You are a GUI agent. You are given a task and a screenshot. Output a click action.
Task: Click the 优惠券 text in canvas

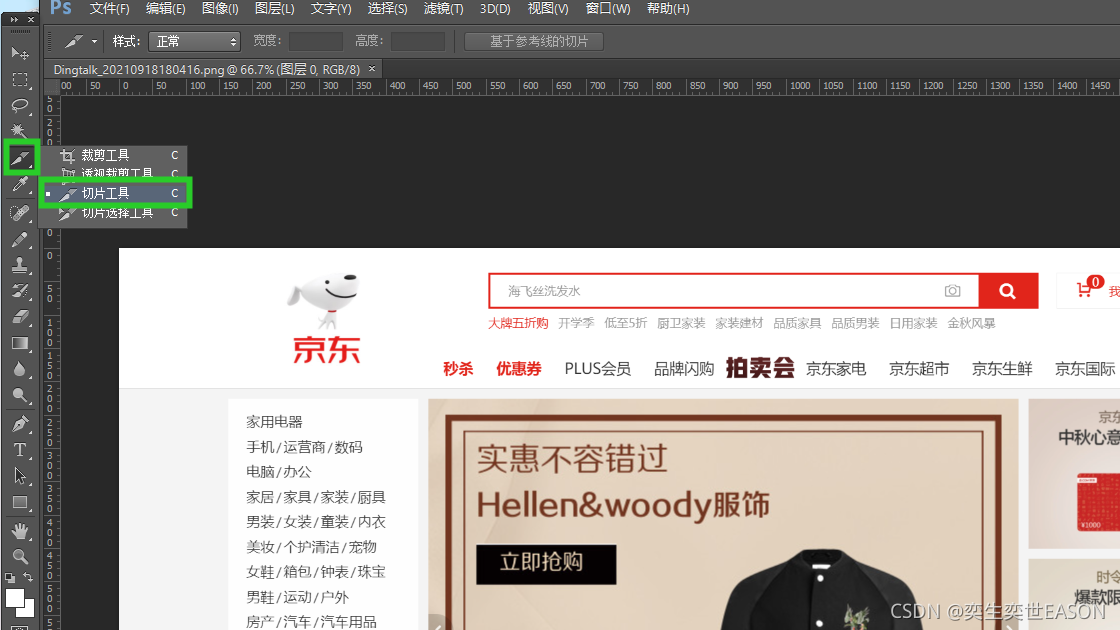click(519, 369)
